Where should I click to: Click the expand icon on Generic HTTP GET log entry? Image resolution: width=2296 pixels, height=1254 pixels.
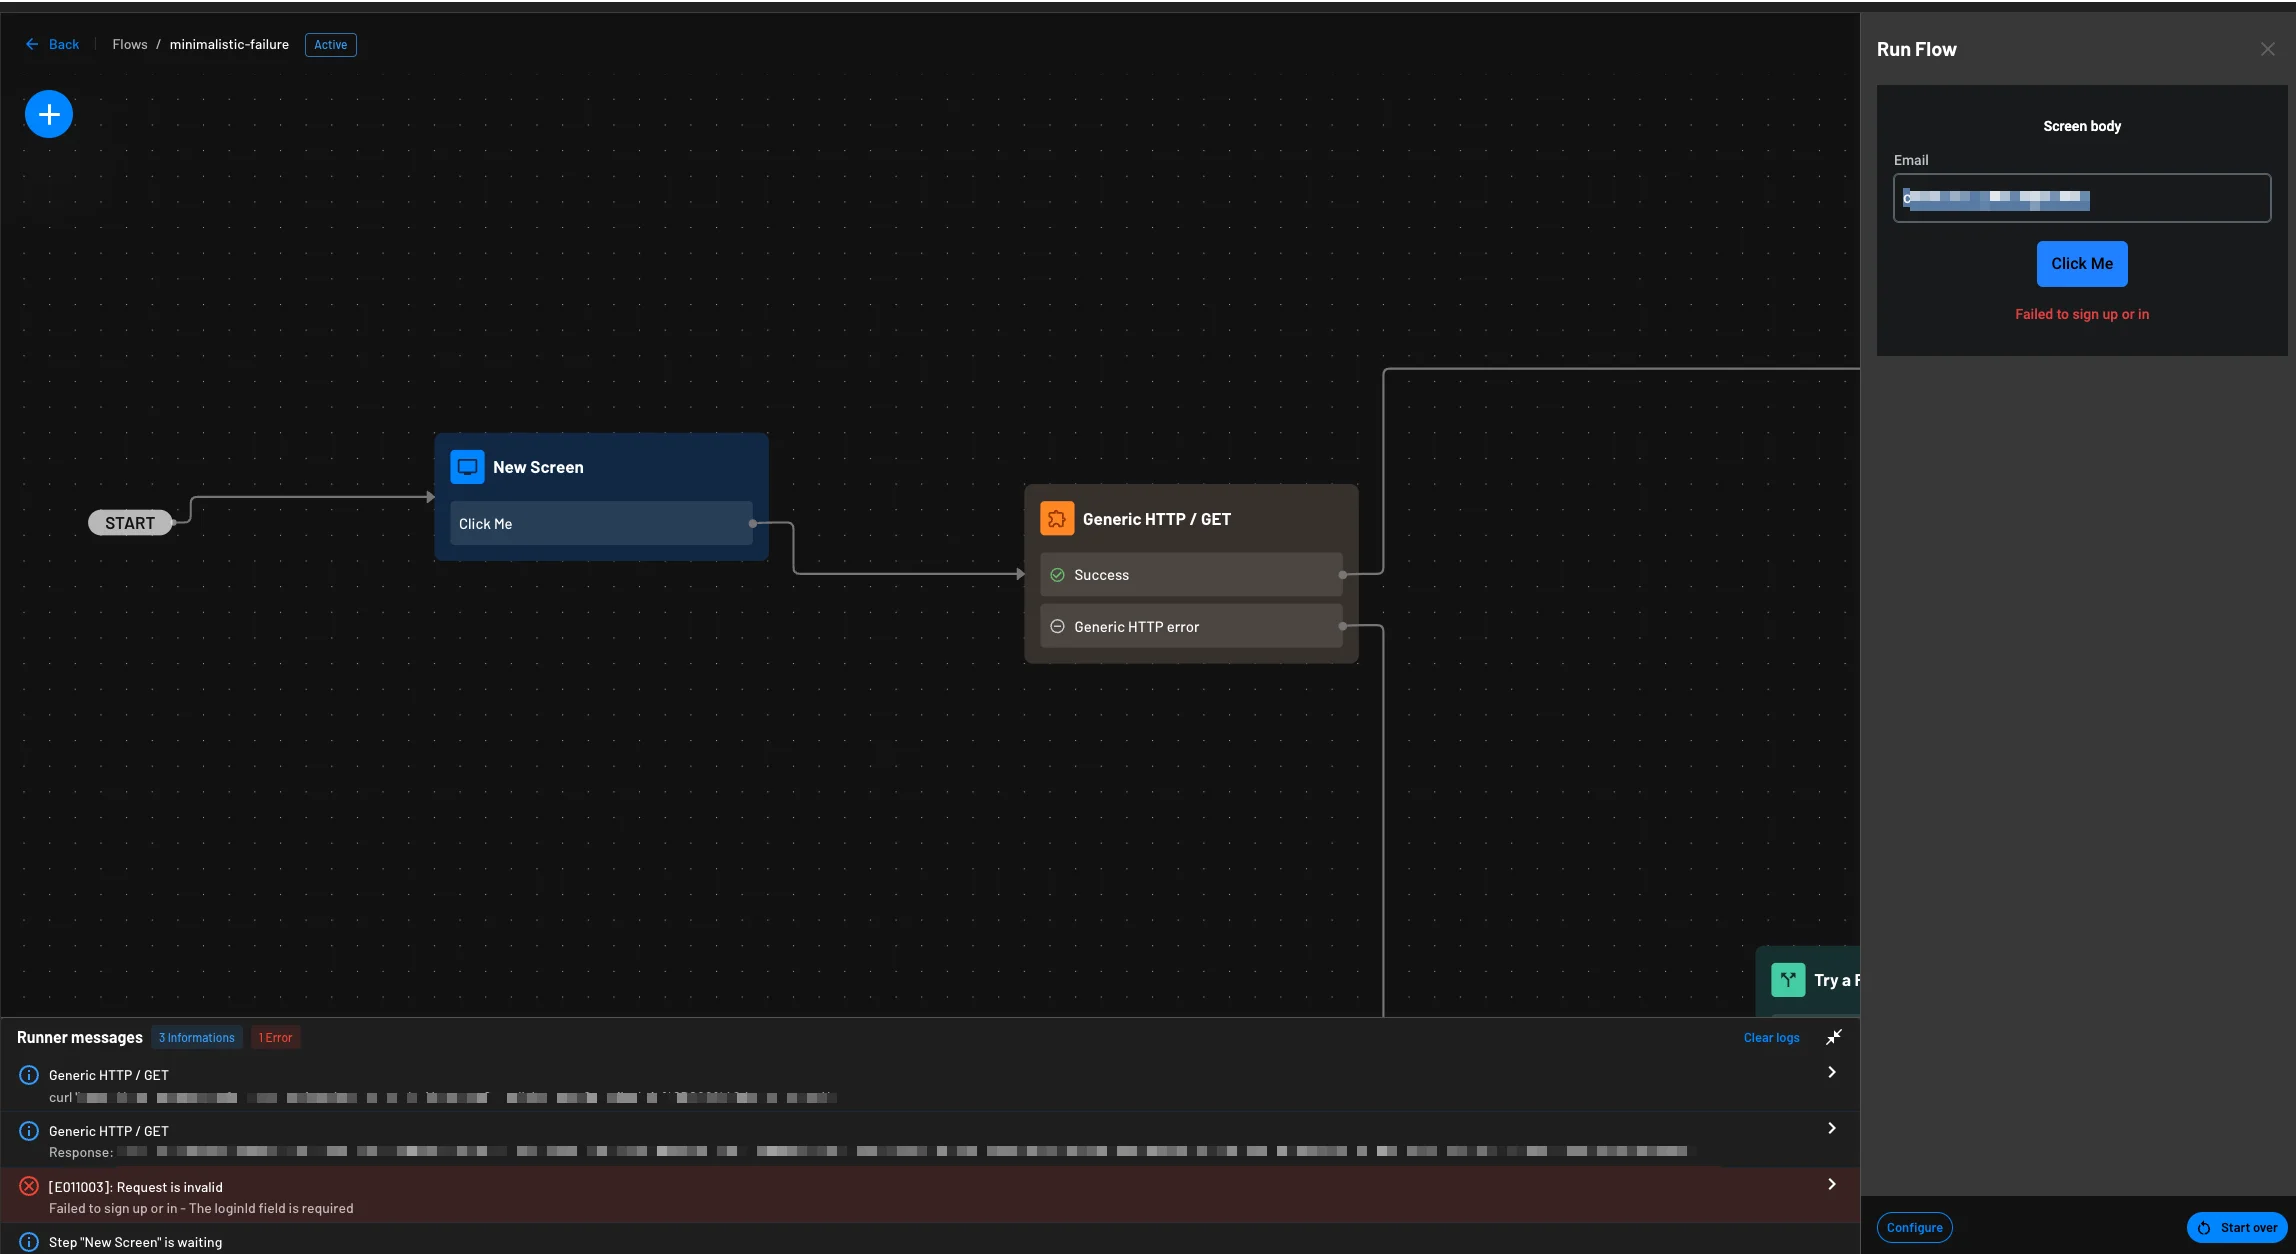click(x=1831, y=1072)
